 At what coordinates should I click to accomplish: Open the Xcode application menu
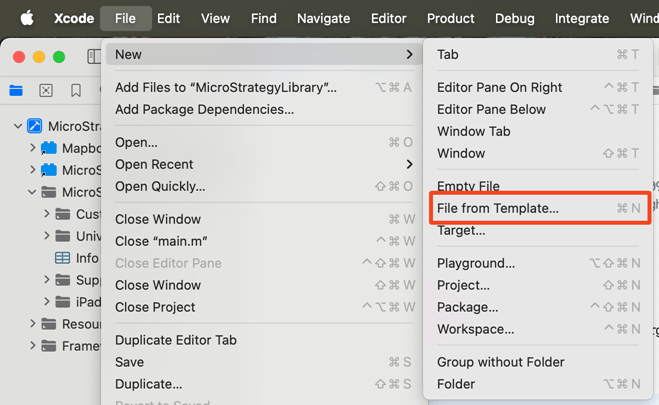click(74, 18)
